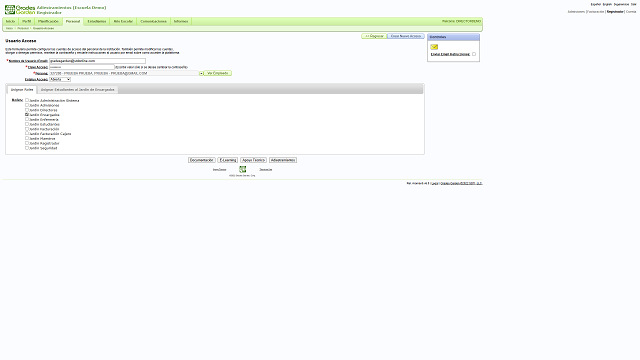
Task: Tick the Jardín Administración Sistema role checkbox
Action: pyautogui.click(x=27, y=100)
